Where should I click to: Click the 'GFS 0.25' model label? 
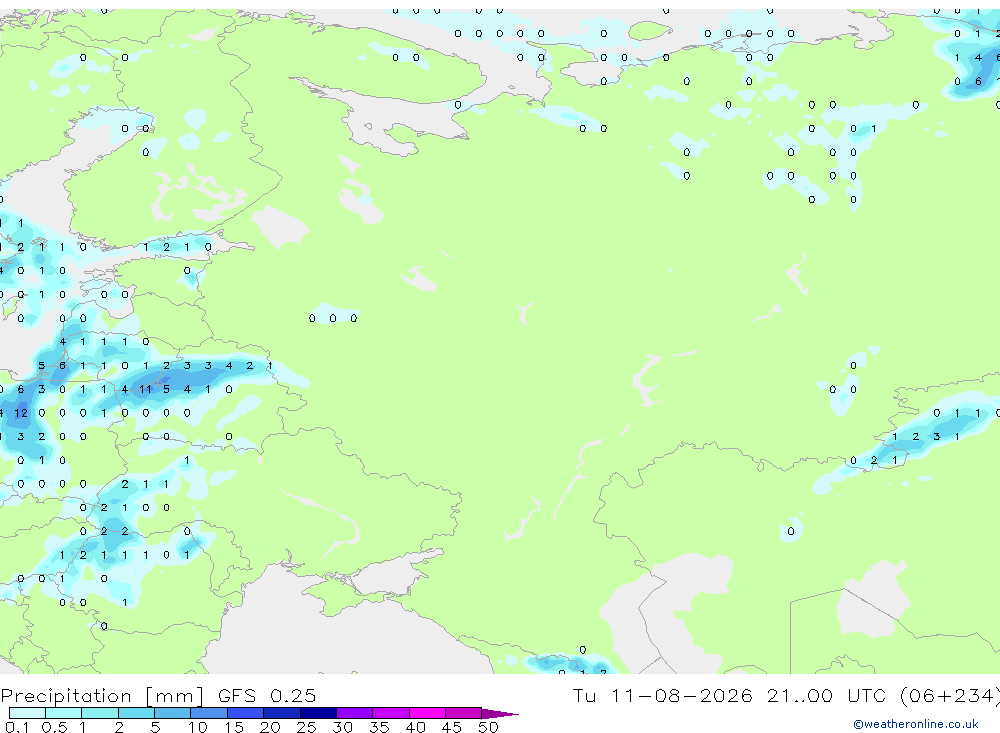pos(267,696)
